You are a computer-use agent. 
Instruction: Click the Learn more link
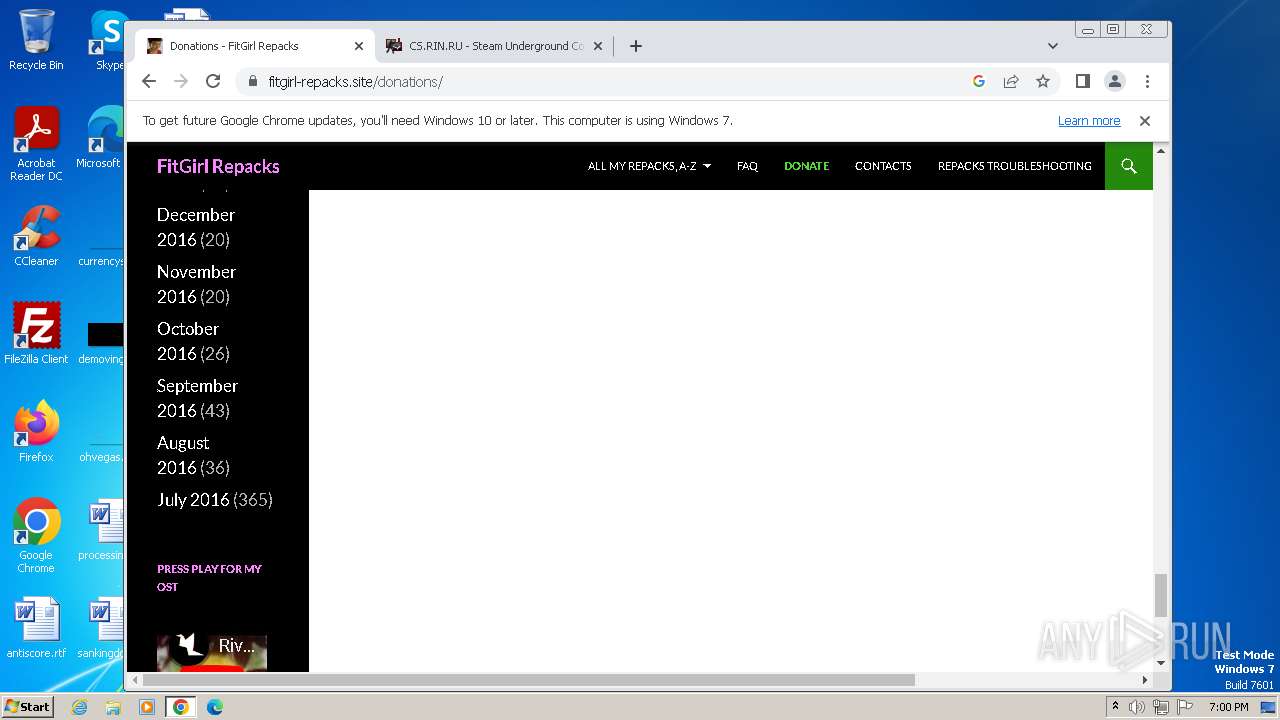coord(1089,120)
